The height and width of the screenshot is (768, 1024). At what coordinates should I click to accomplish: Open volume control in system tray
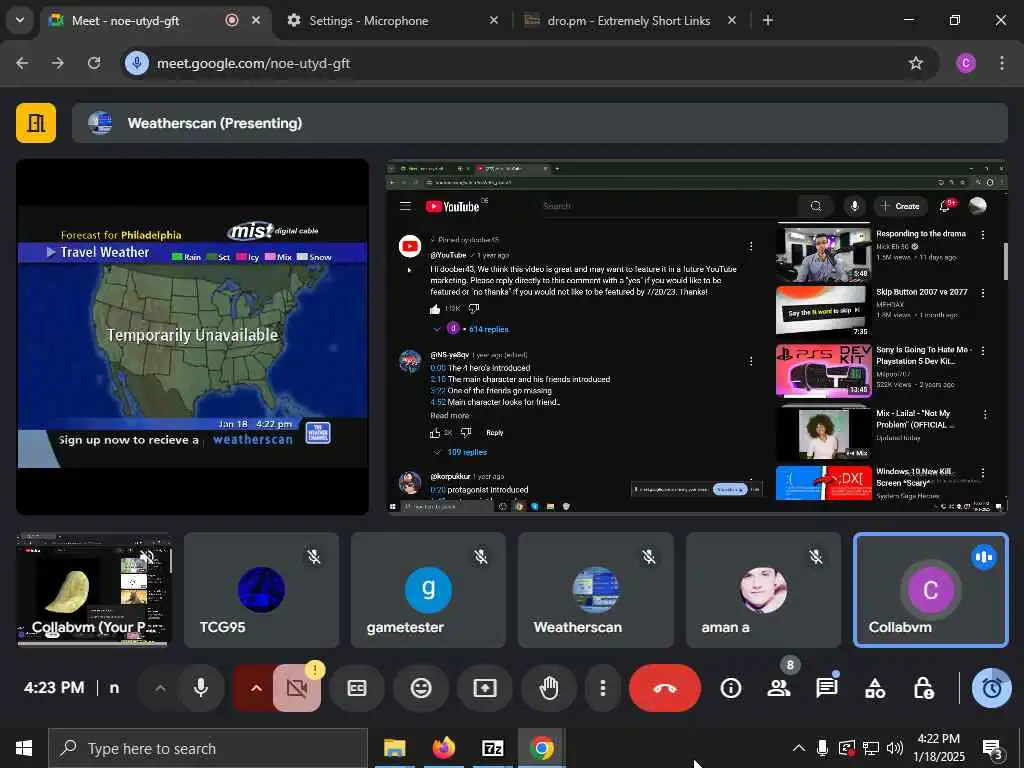point(895,748)
